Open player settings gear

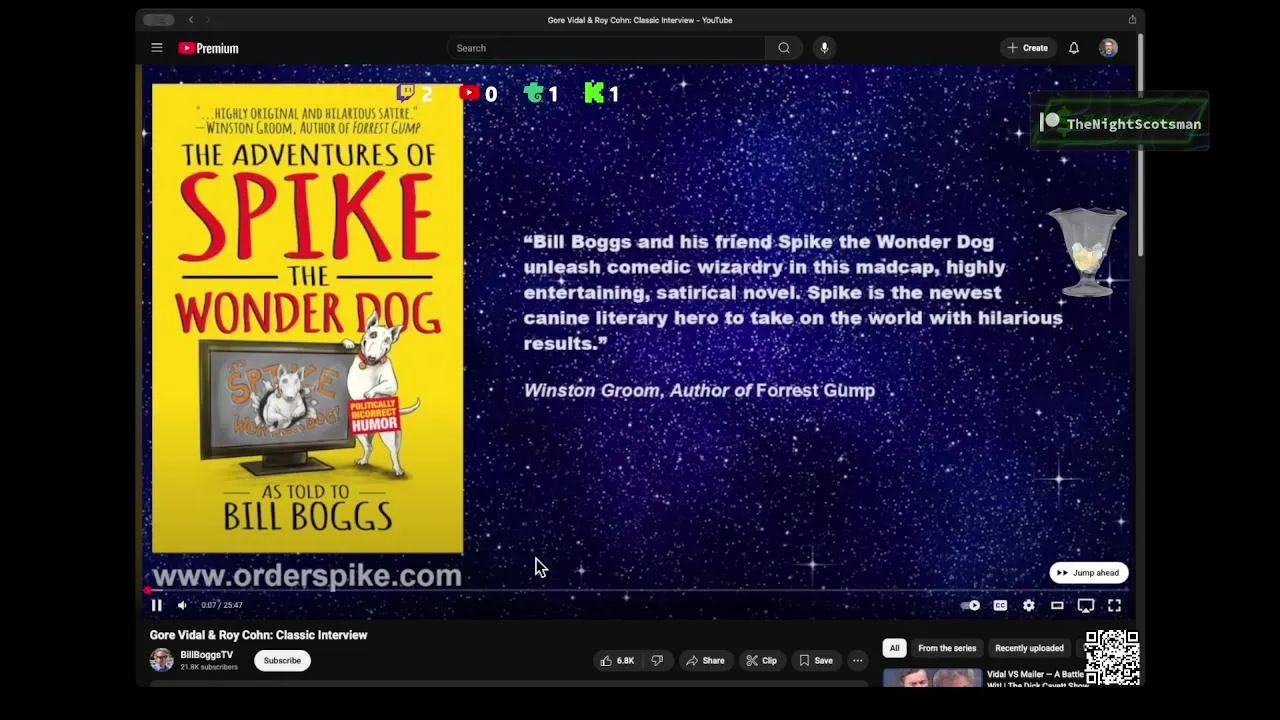[1028, 605]
